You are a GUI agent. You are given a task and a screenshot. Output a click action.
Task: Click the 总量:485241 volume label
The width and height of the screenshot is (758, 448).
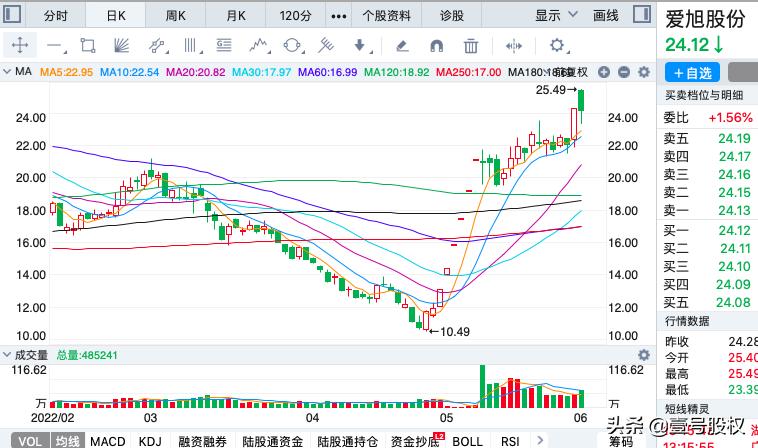pyautogui.click(x=87, y=355)
